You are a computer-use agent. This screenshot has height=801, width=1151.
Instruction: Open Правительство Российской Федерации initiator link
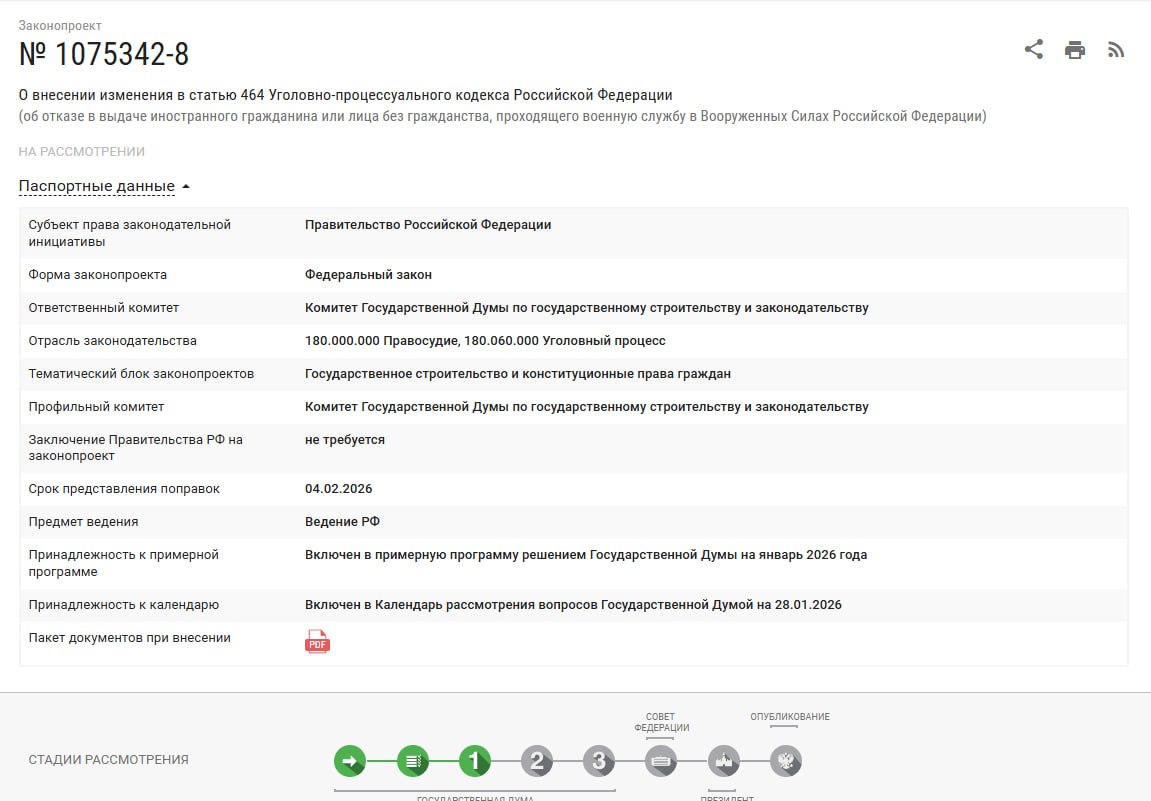[x=428, y=225]
